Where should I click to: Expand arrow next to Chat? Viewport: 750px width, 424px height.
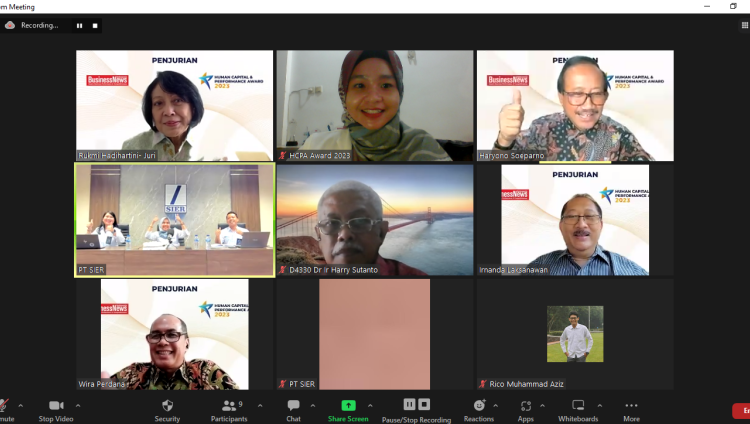point(312,405)
